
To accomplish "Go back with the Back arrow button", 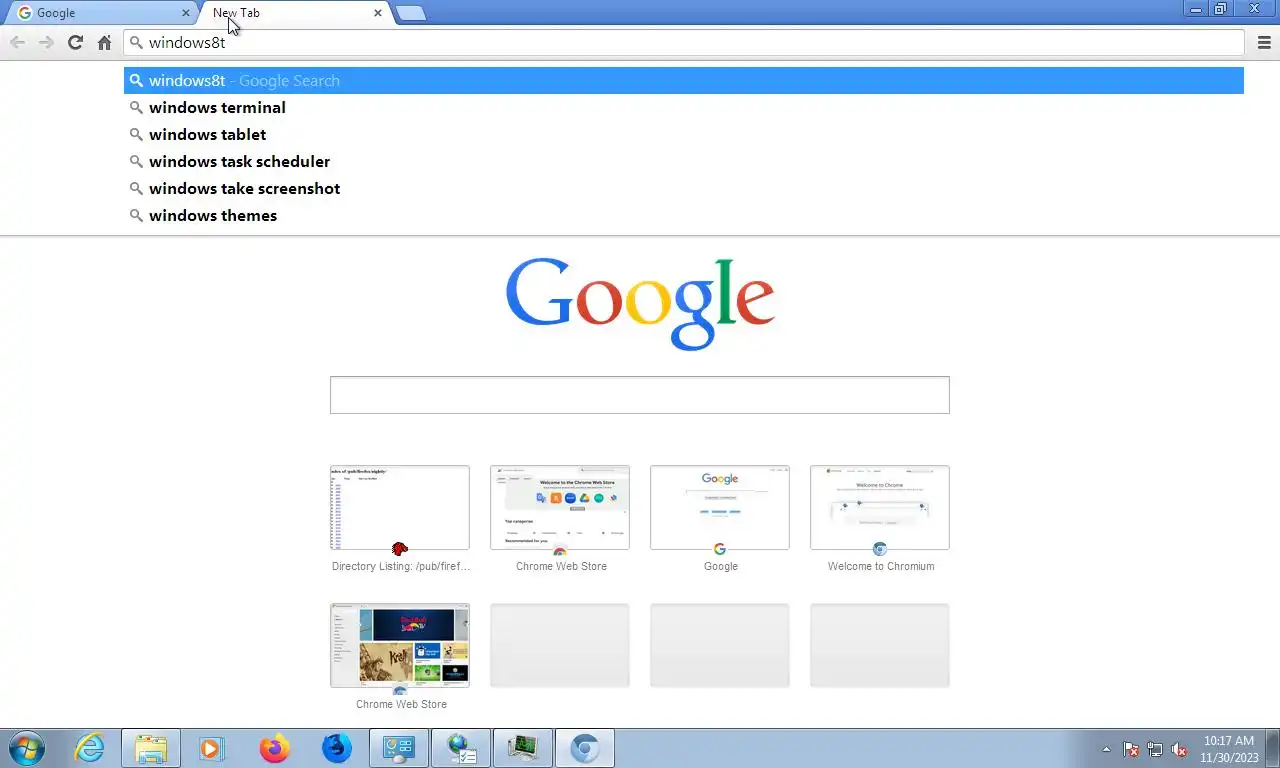I will click(17, 42).
